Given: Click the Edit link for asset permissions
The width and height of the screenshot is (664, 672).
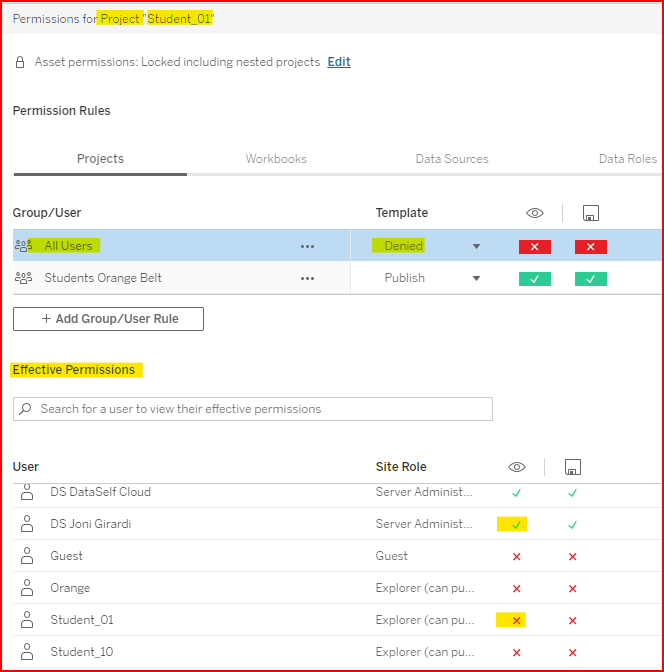Looking at the screenshot, I should [339, 62].
